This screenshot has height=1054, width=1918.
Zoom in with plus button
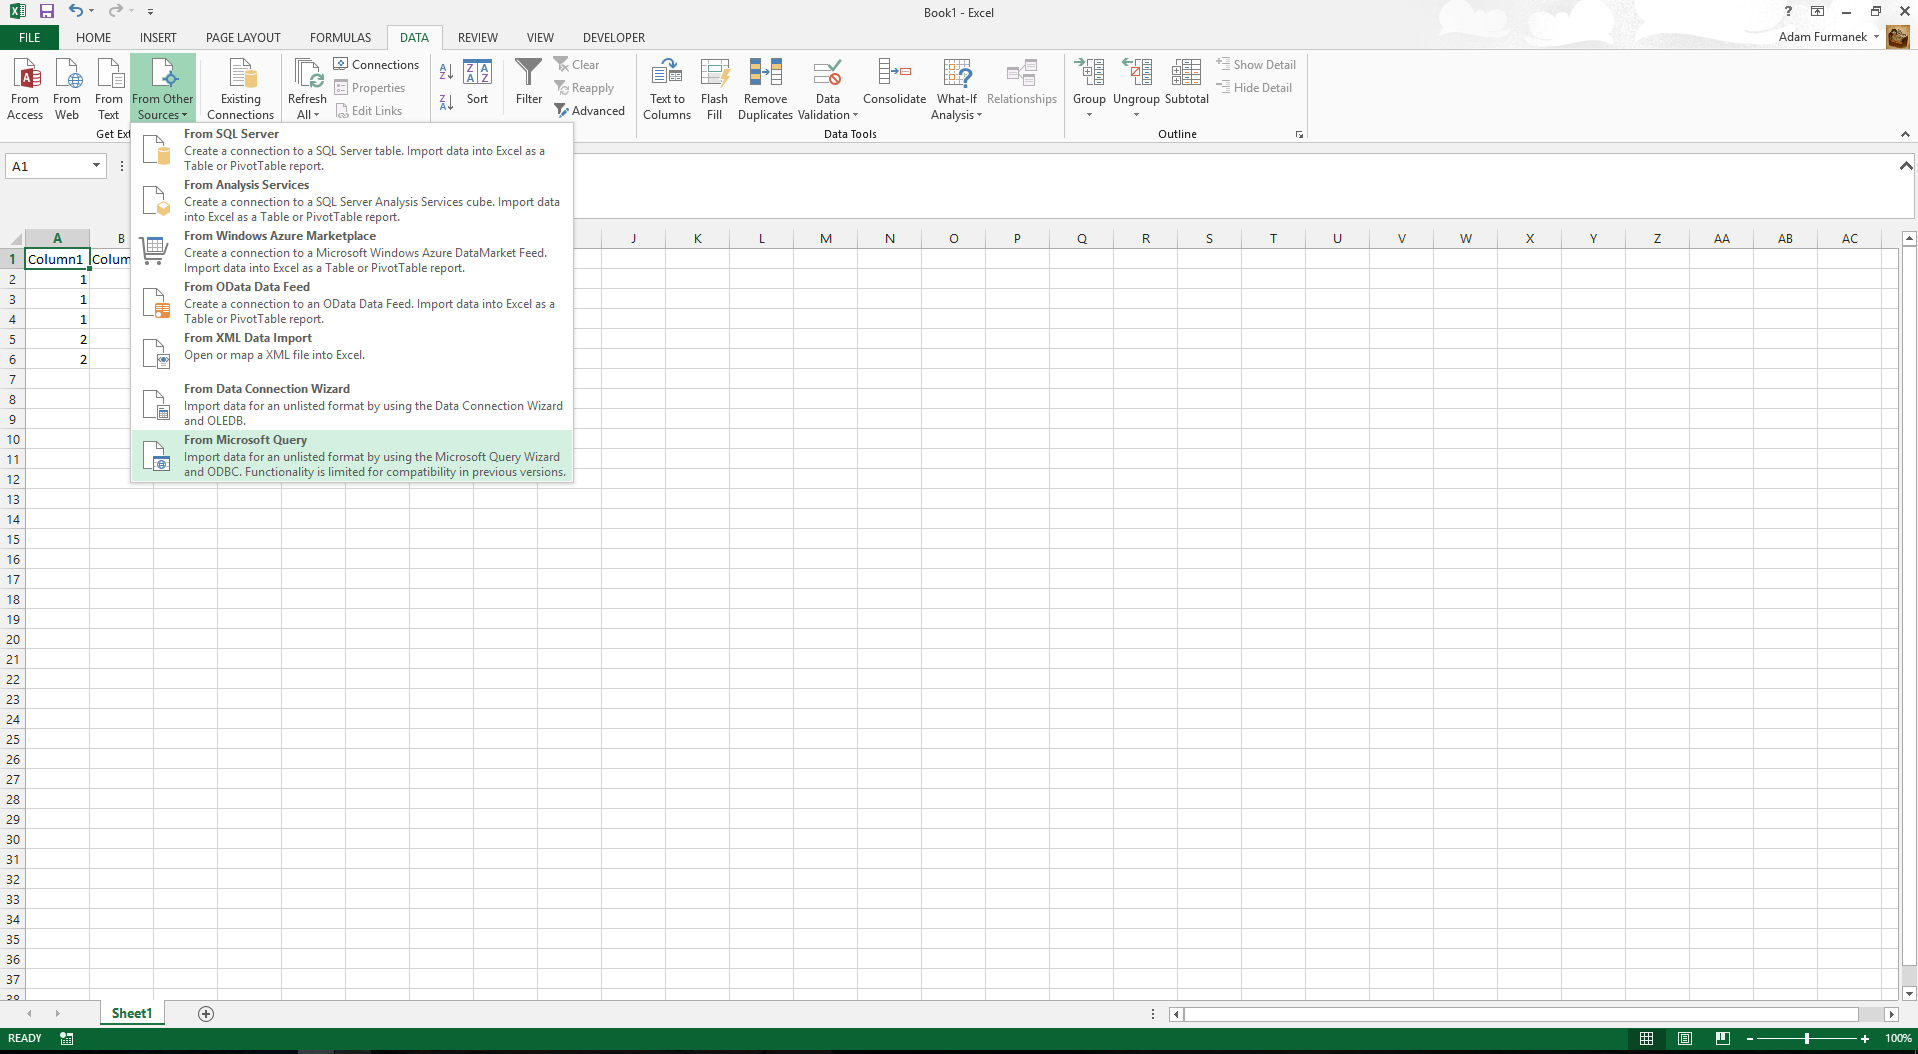click(1865, 1039)
